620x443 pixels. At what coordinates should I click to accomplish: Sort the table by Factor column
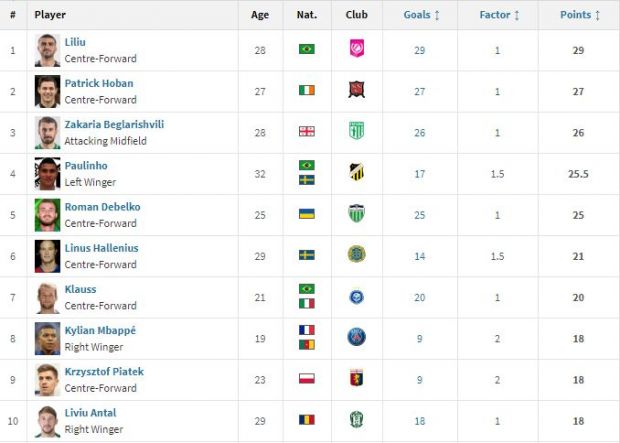499,15
